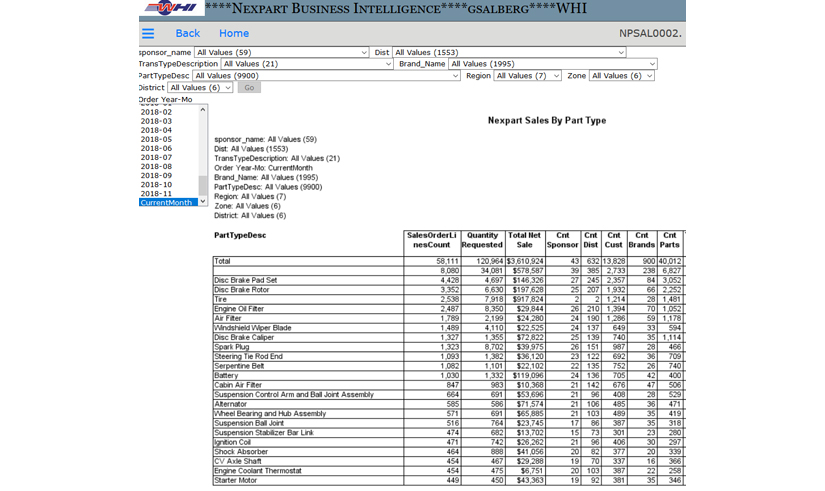Click the Ignition Coil row
Screen dimensions: 825x491
[447, 442]
